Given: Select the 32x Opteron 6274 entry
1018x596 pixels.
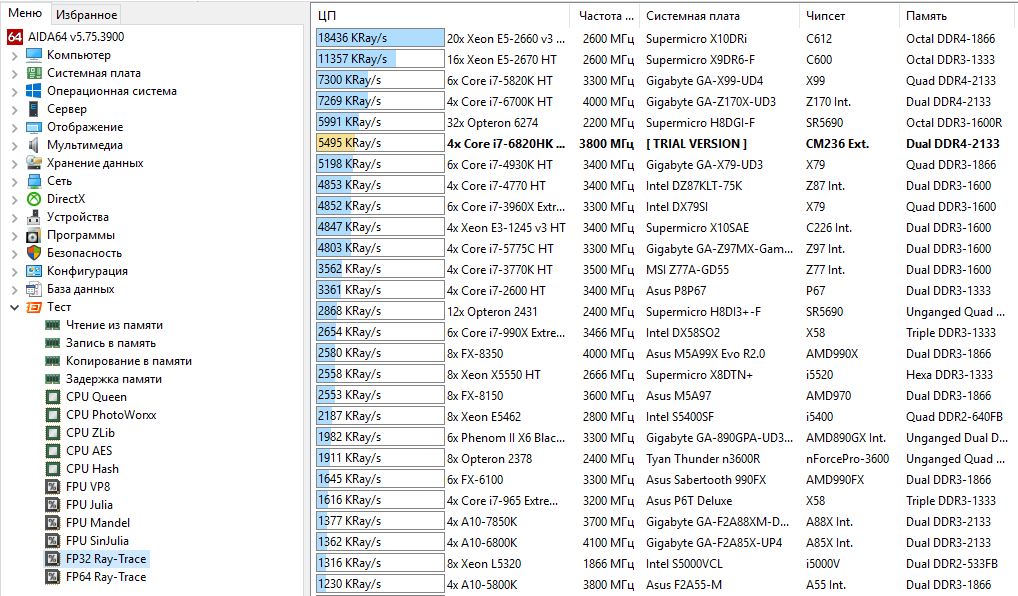Looking at the screenshot, I should (492, 123).
